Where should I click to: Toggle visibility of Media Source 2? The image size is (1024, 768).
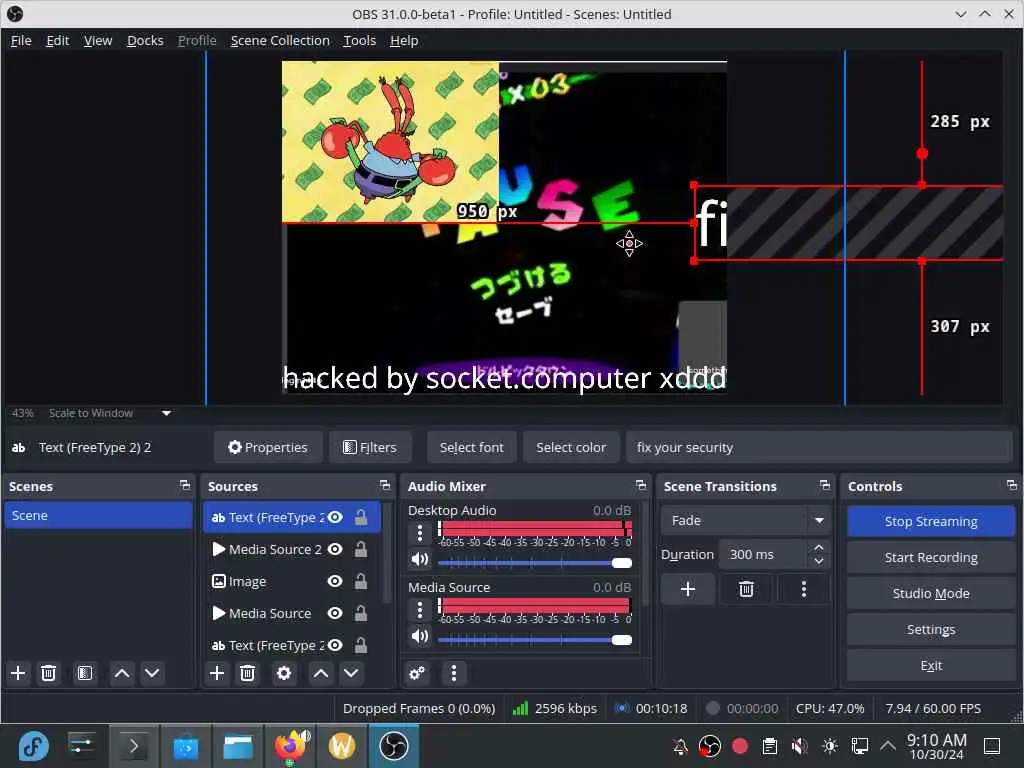[335, 549]
